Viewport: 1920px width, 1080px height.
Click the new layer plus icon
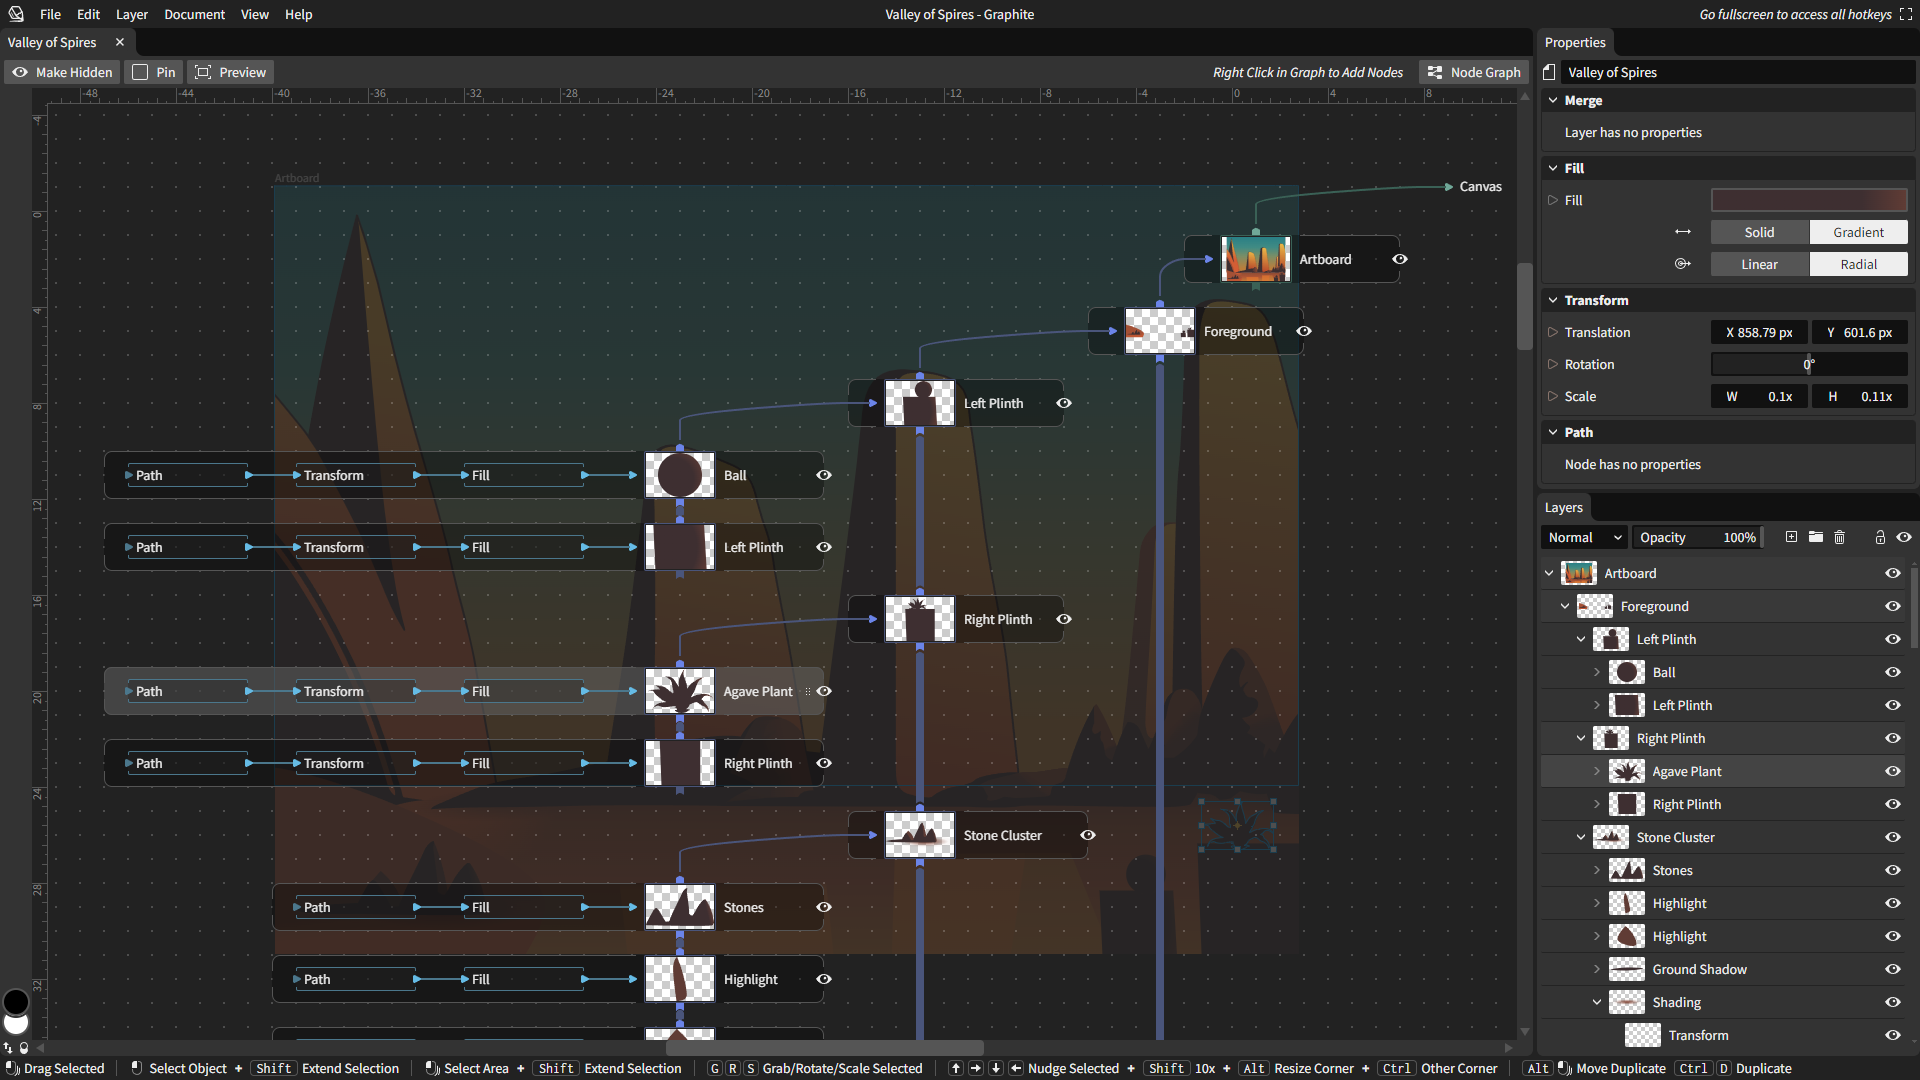pos(1791,537)
